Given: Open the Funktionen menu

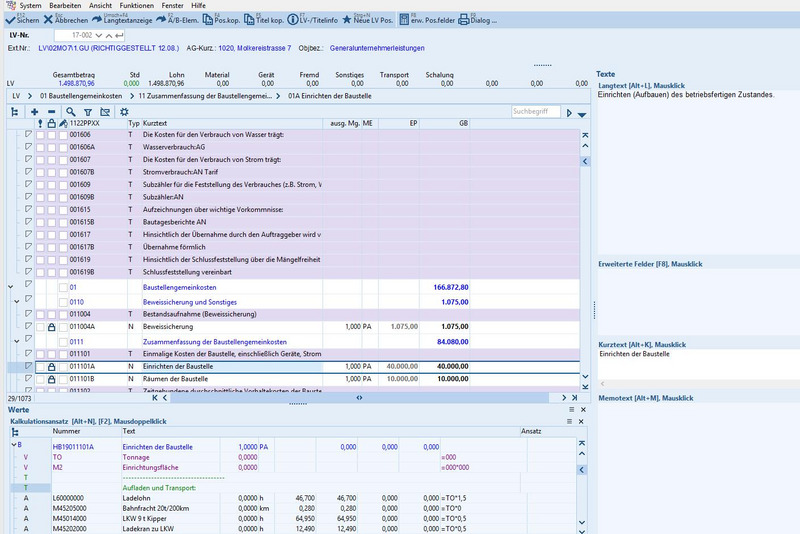Looking at the screenshot, I should [136, 5].
